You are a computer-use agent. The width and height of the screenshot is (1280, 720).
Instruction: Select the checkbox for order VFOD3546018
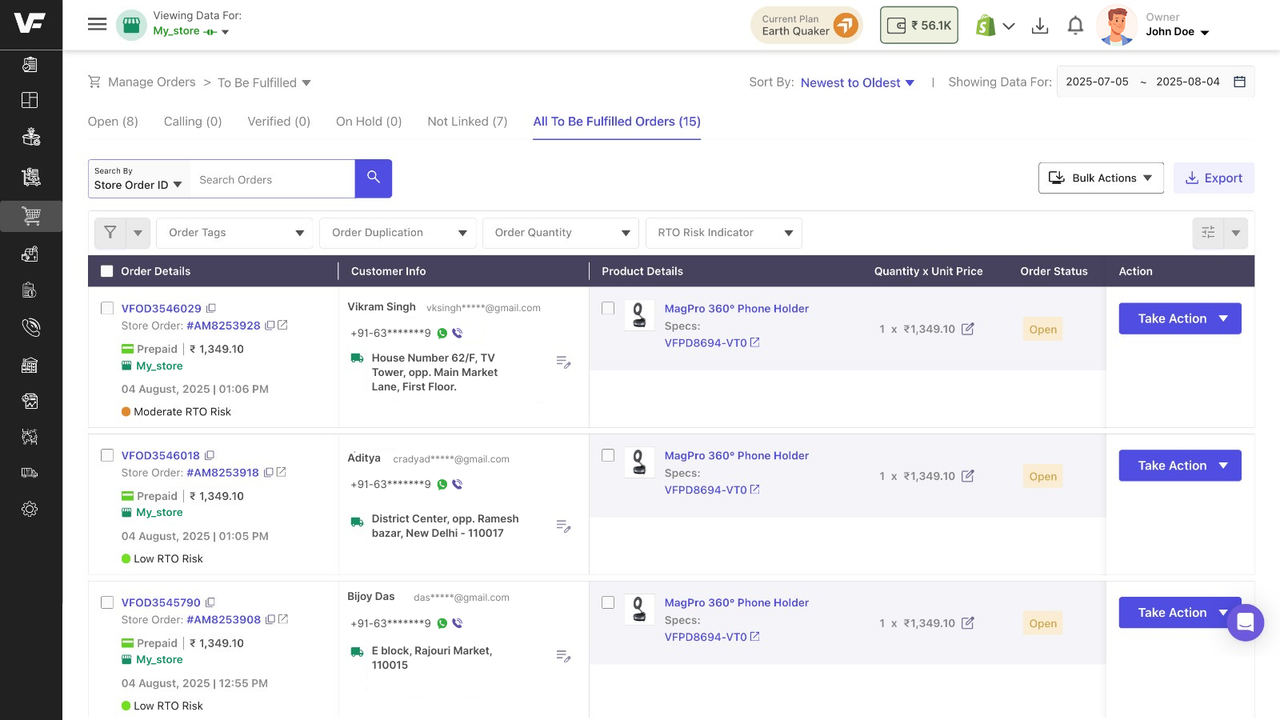tap(107, 455)
